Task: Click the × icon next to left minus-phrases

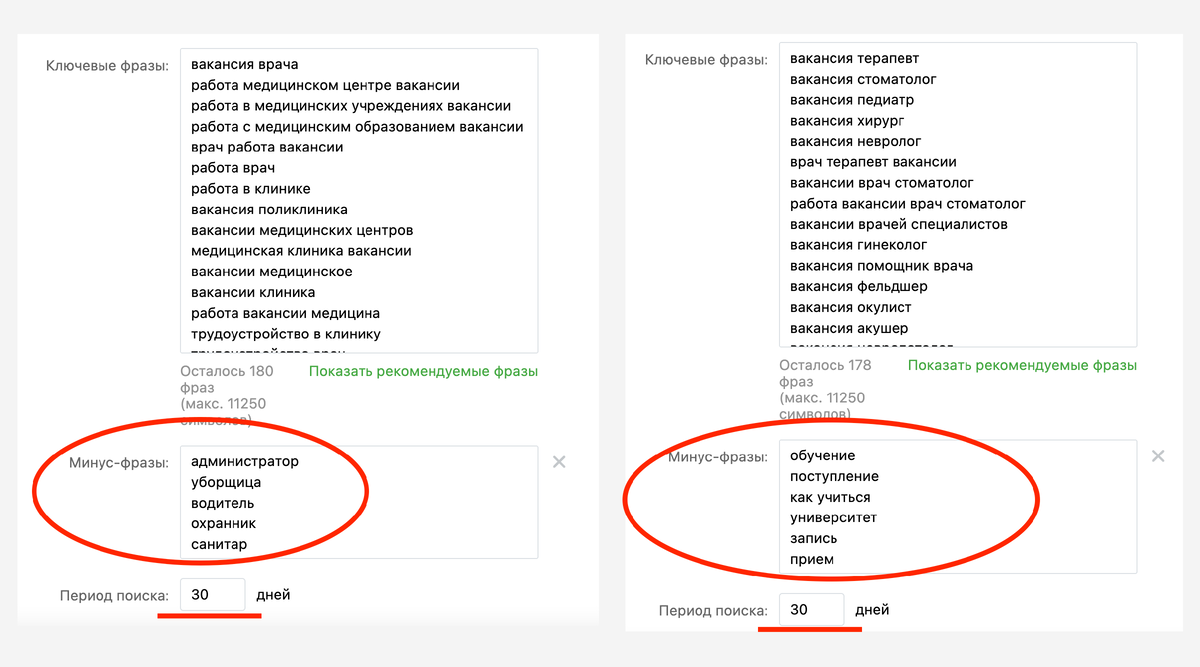Action: point(559,461)
